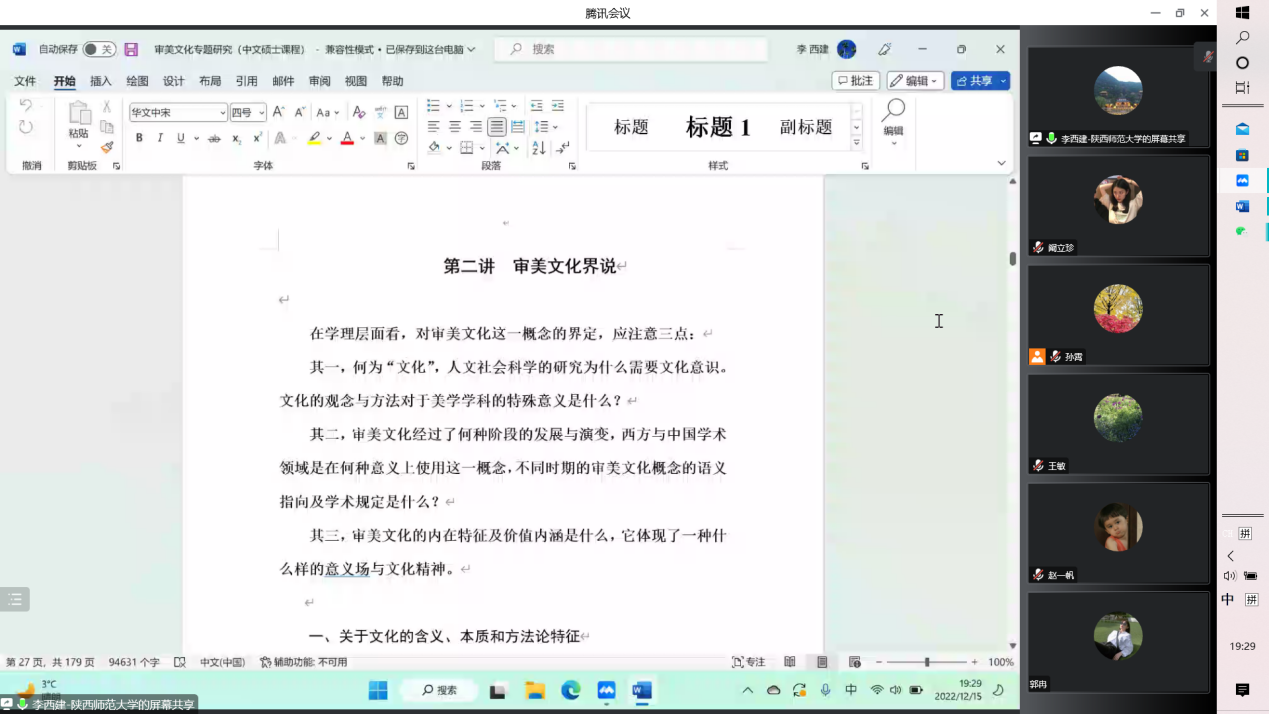Screen dimensions: 1269x714
Task: Click the 共享 (Share) button
Action: pos(980,81)
